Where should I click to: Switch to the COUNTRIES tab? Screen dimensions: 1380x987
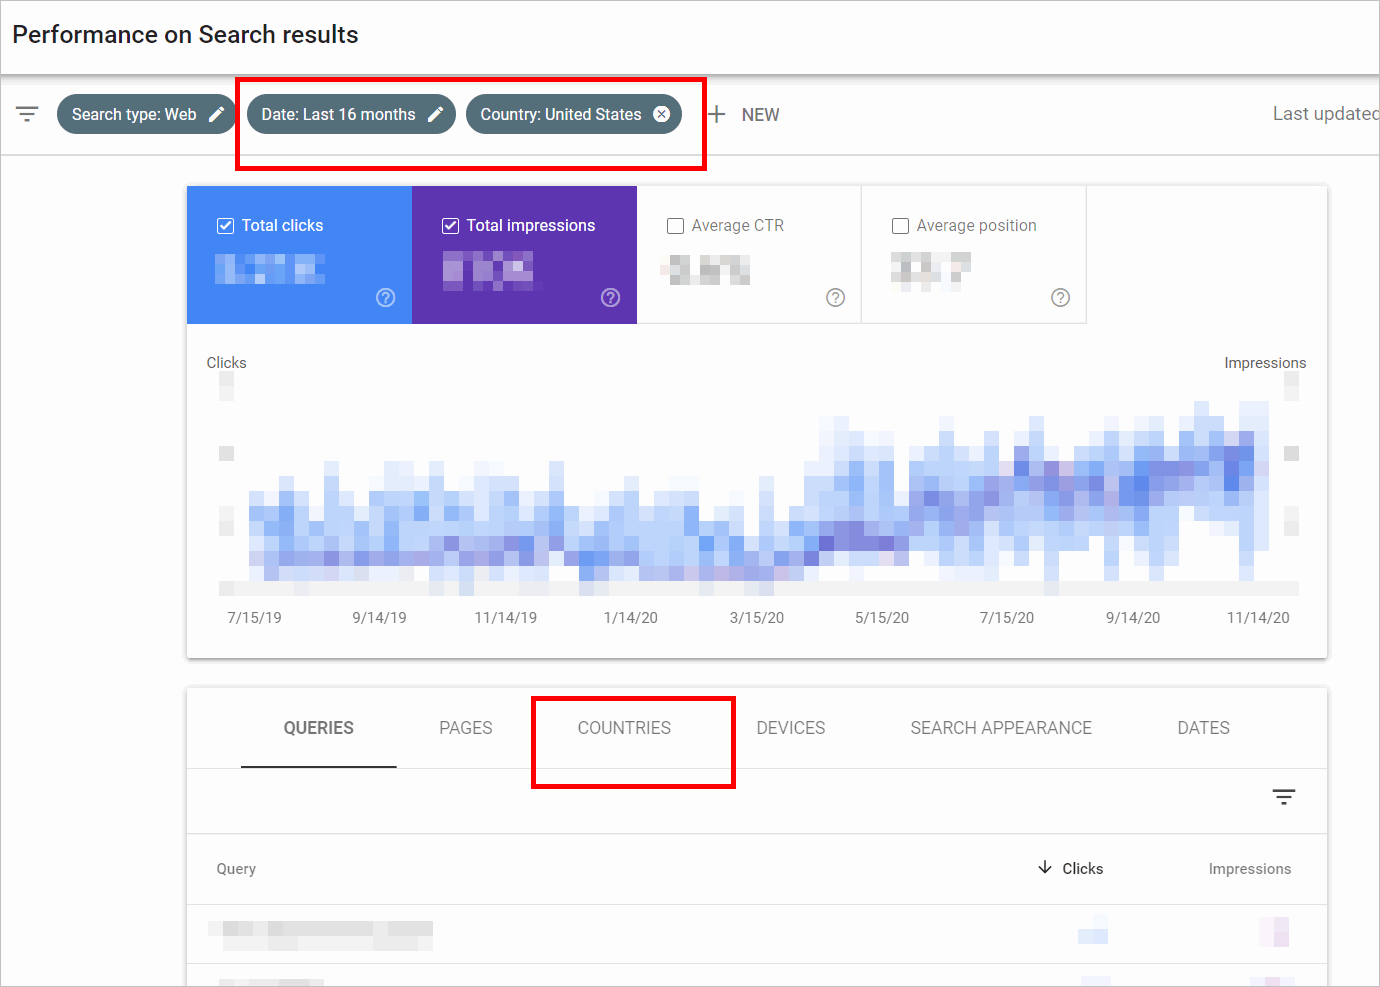623,727
